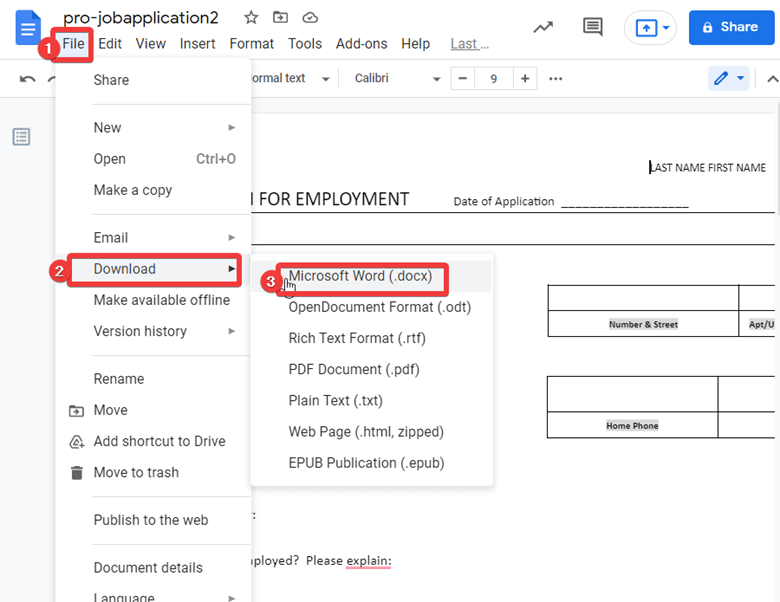Open the Google Docs home icon

[28, 27]
